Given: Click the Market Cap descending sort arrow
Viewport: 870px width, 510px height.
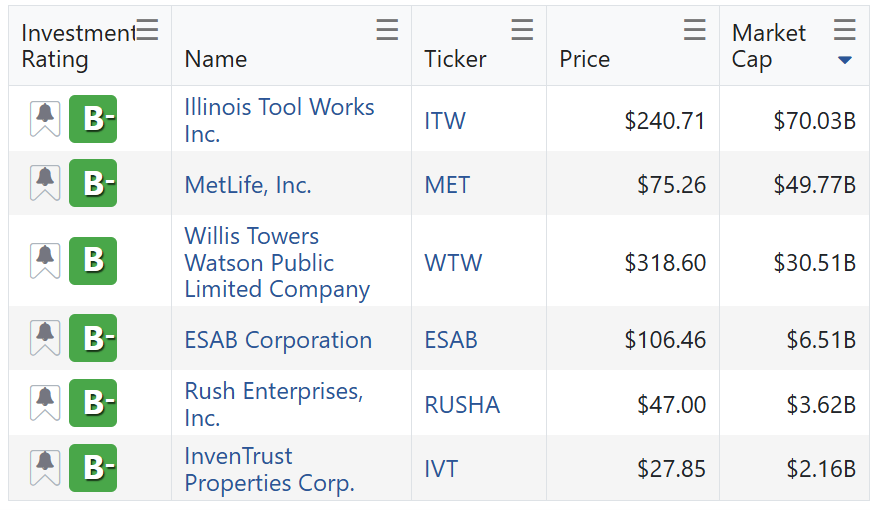Looking at the screenshot, I should pyautogui.click(x=845, y=60).
